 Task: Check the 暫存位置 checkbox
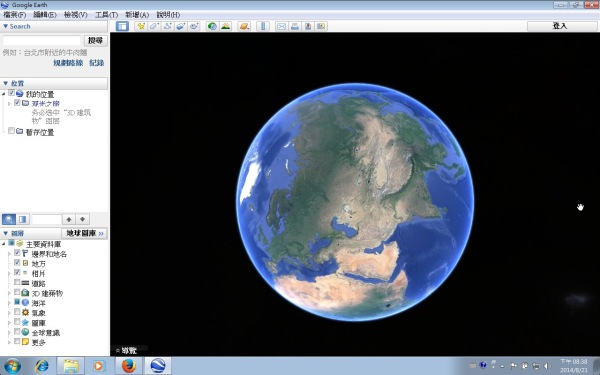point(11,131)
